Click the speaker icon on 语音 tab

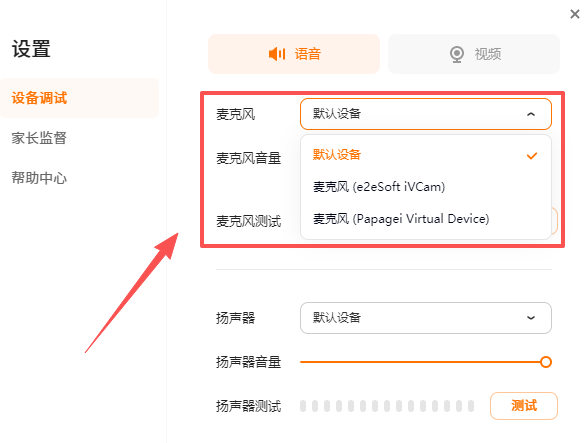277,54
